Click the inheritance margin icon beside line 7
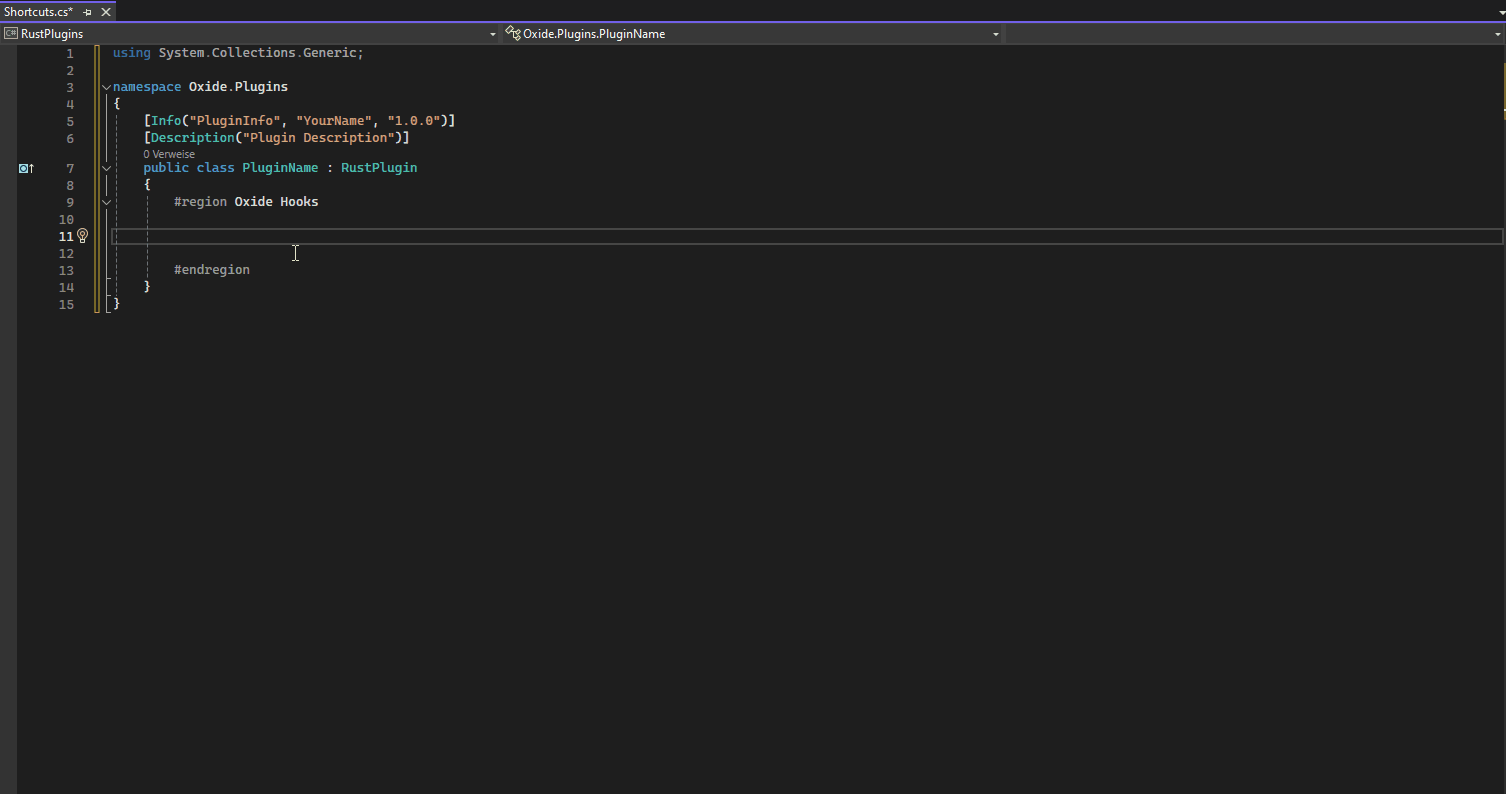 [26, 168]
